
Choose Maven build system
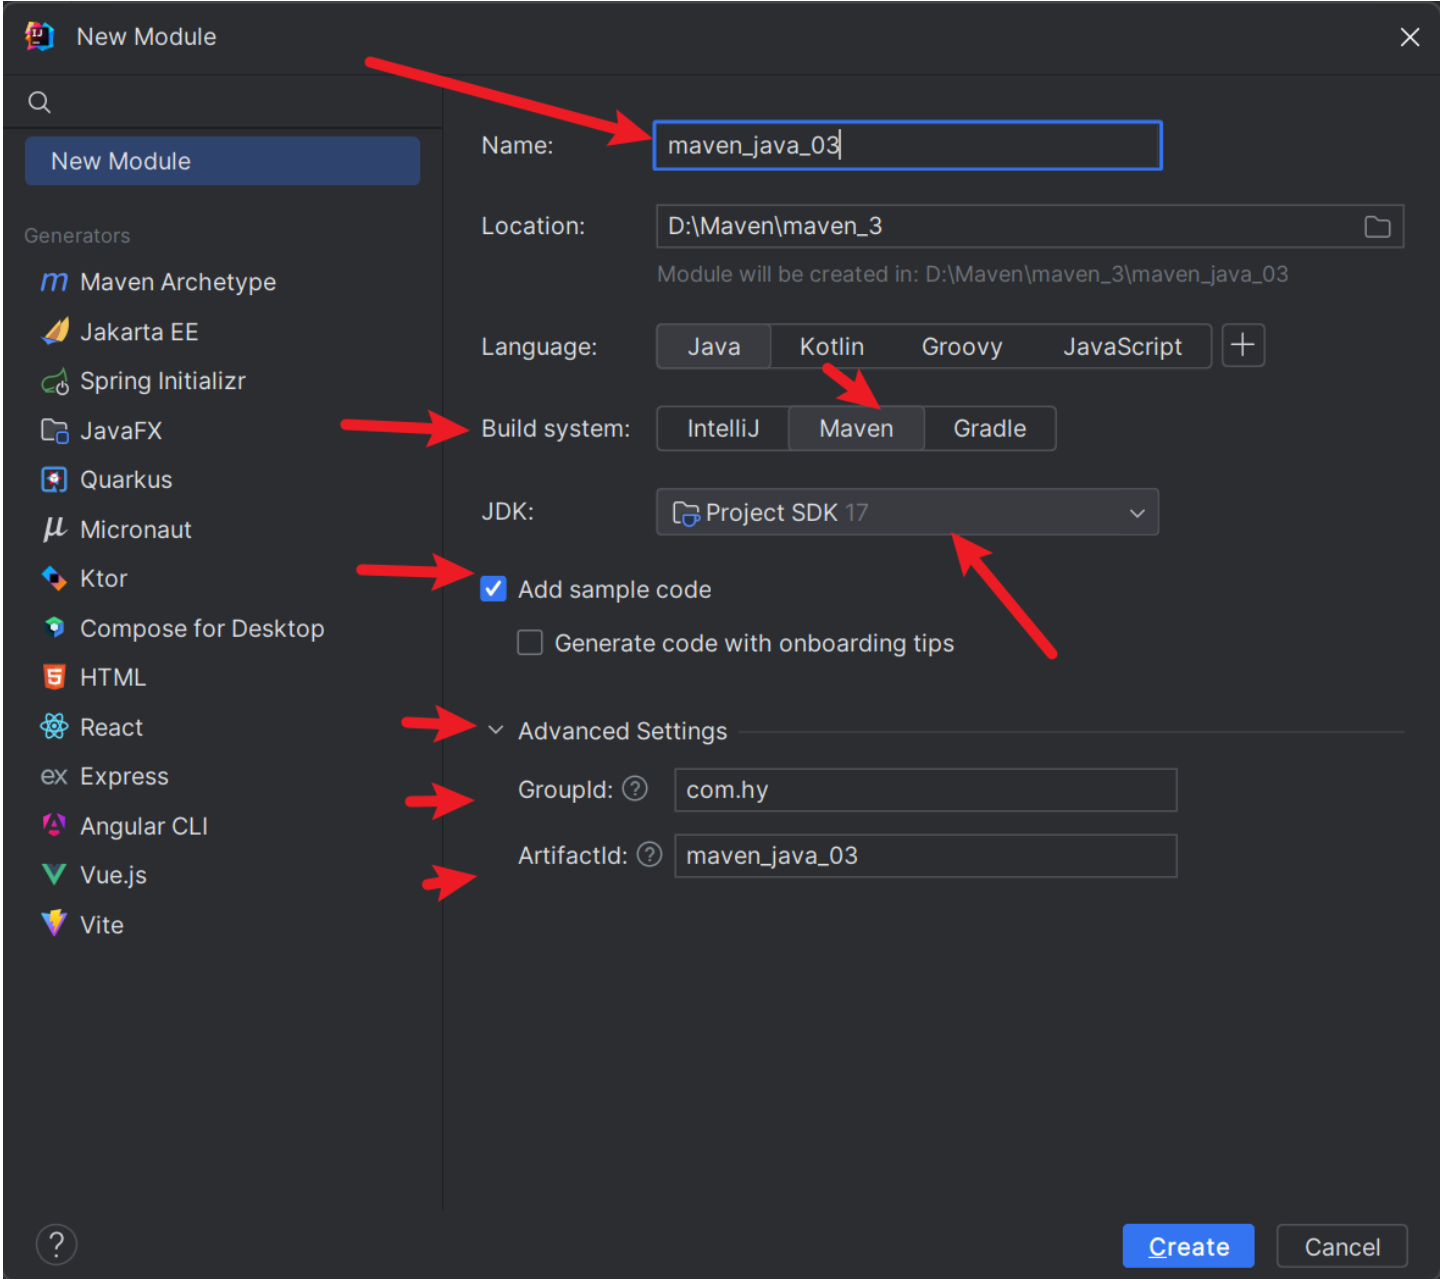pos(856,428)
